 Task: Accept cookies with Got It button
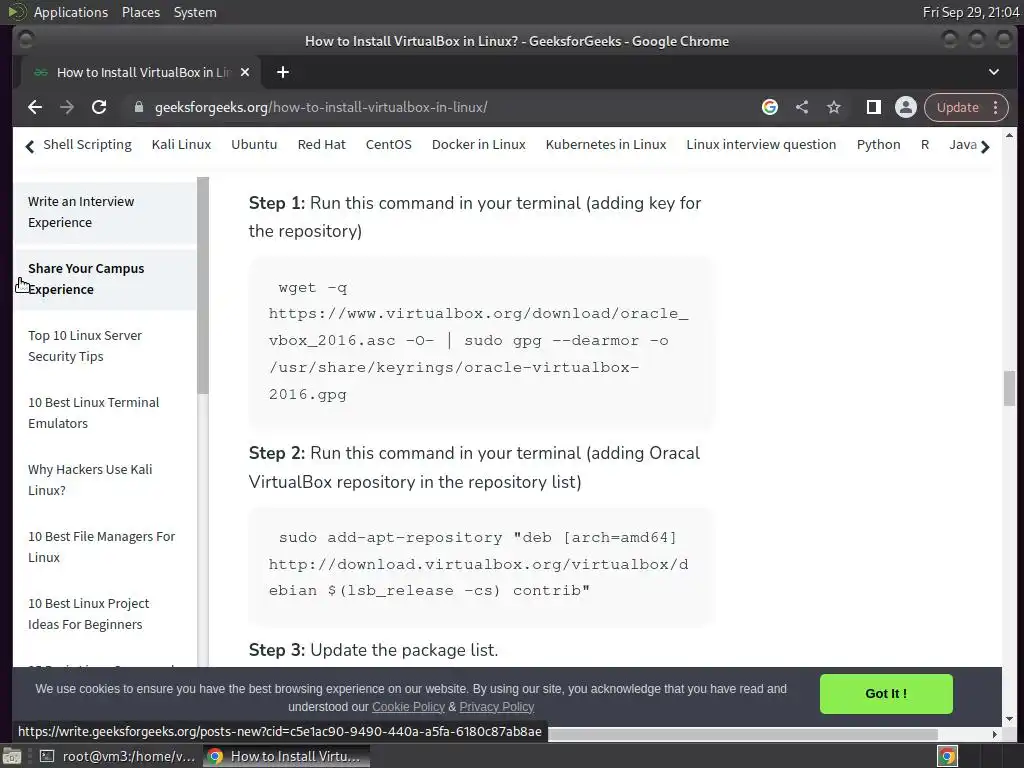(886, 694)
